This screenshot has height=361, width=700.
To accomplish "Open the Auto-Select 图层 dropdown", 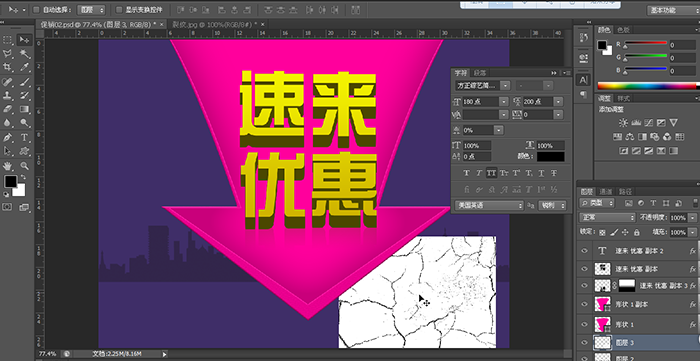I will pos(91,9).
